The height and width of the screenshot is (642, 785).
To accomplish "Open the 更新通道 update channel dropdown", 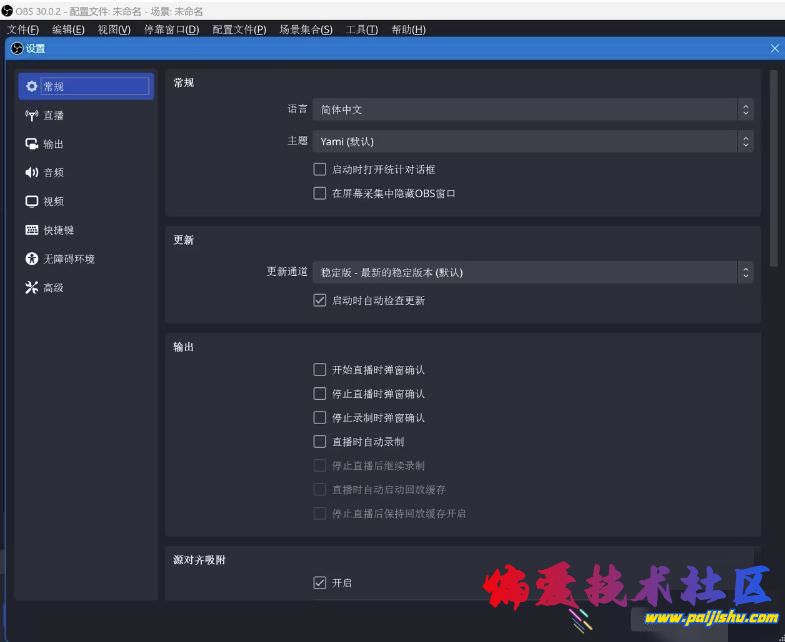I will [x=533, y=272].
